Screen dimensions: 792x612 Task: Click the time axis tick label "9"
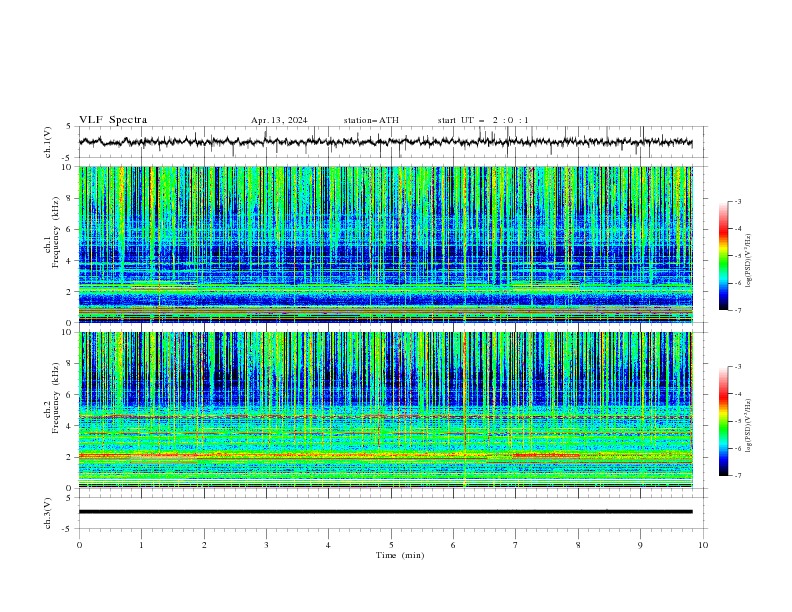[640, 545]
